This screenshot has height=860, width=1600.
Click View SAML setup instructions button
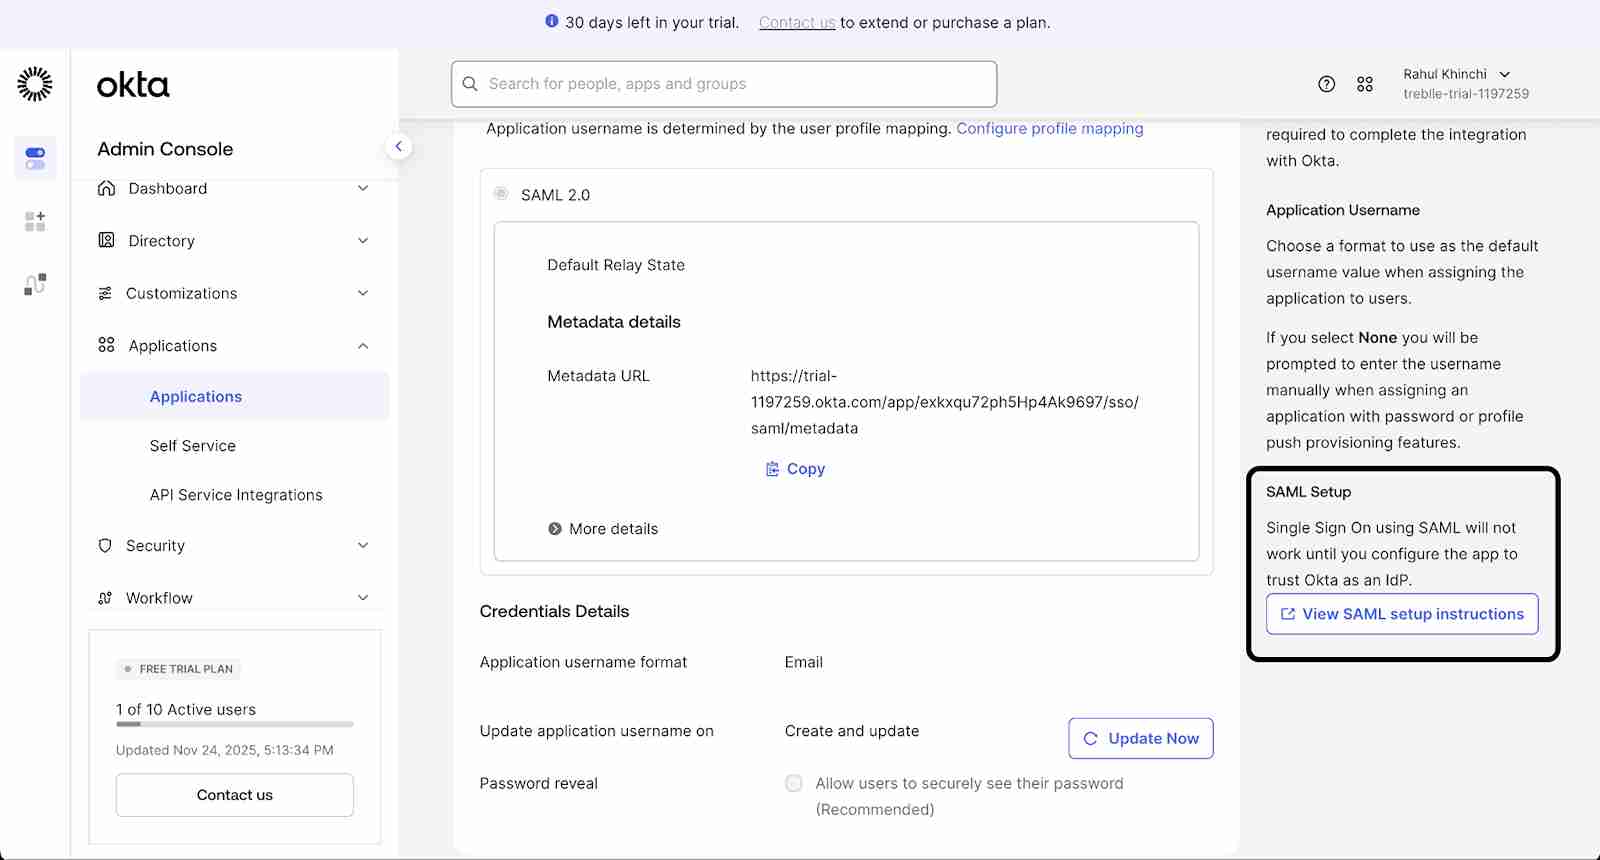pyautogui.click(x=1402, y=614)
